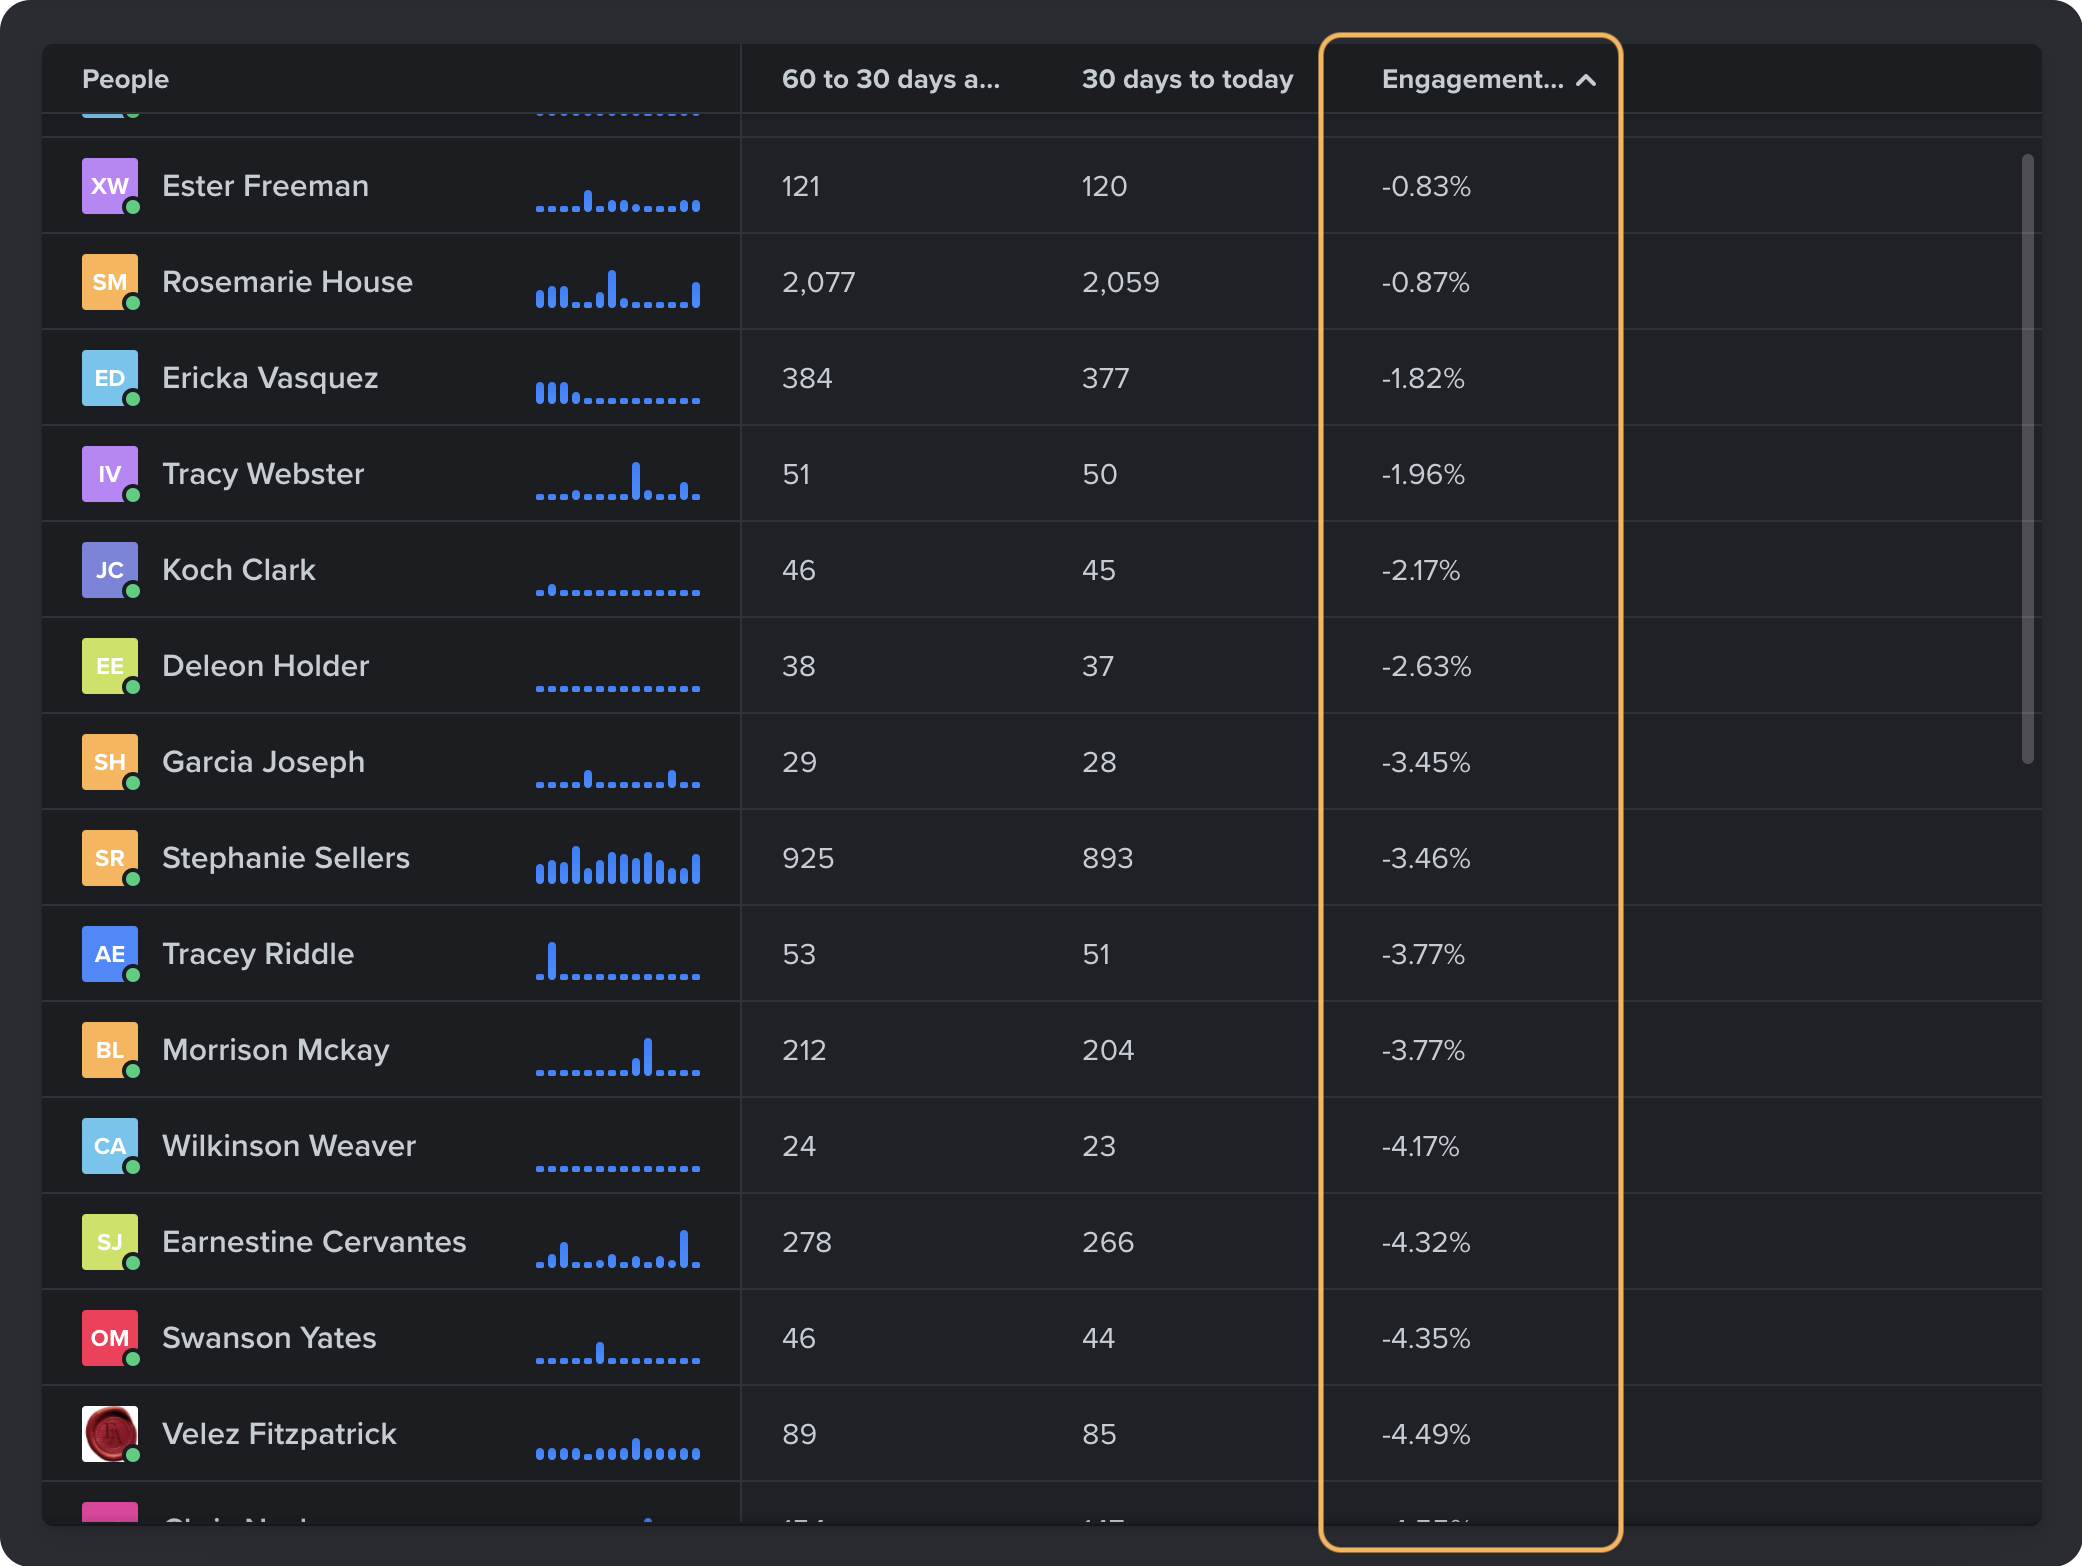Click the Garcia Joseph avatar icon
Image resolution: width=2082 pixels, height=1566 pixels.
(110, 762)
